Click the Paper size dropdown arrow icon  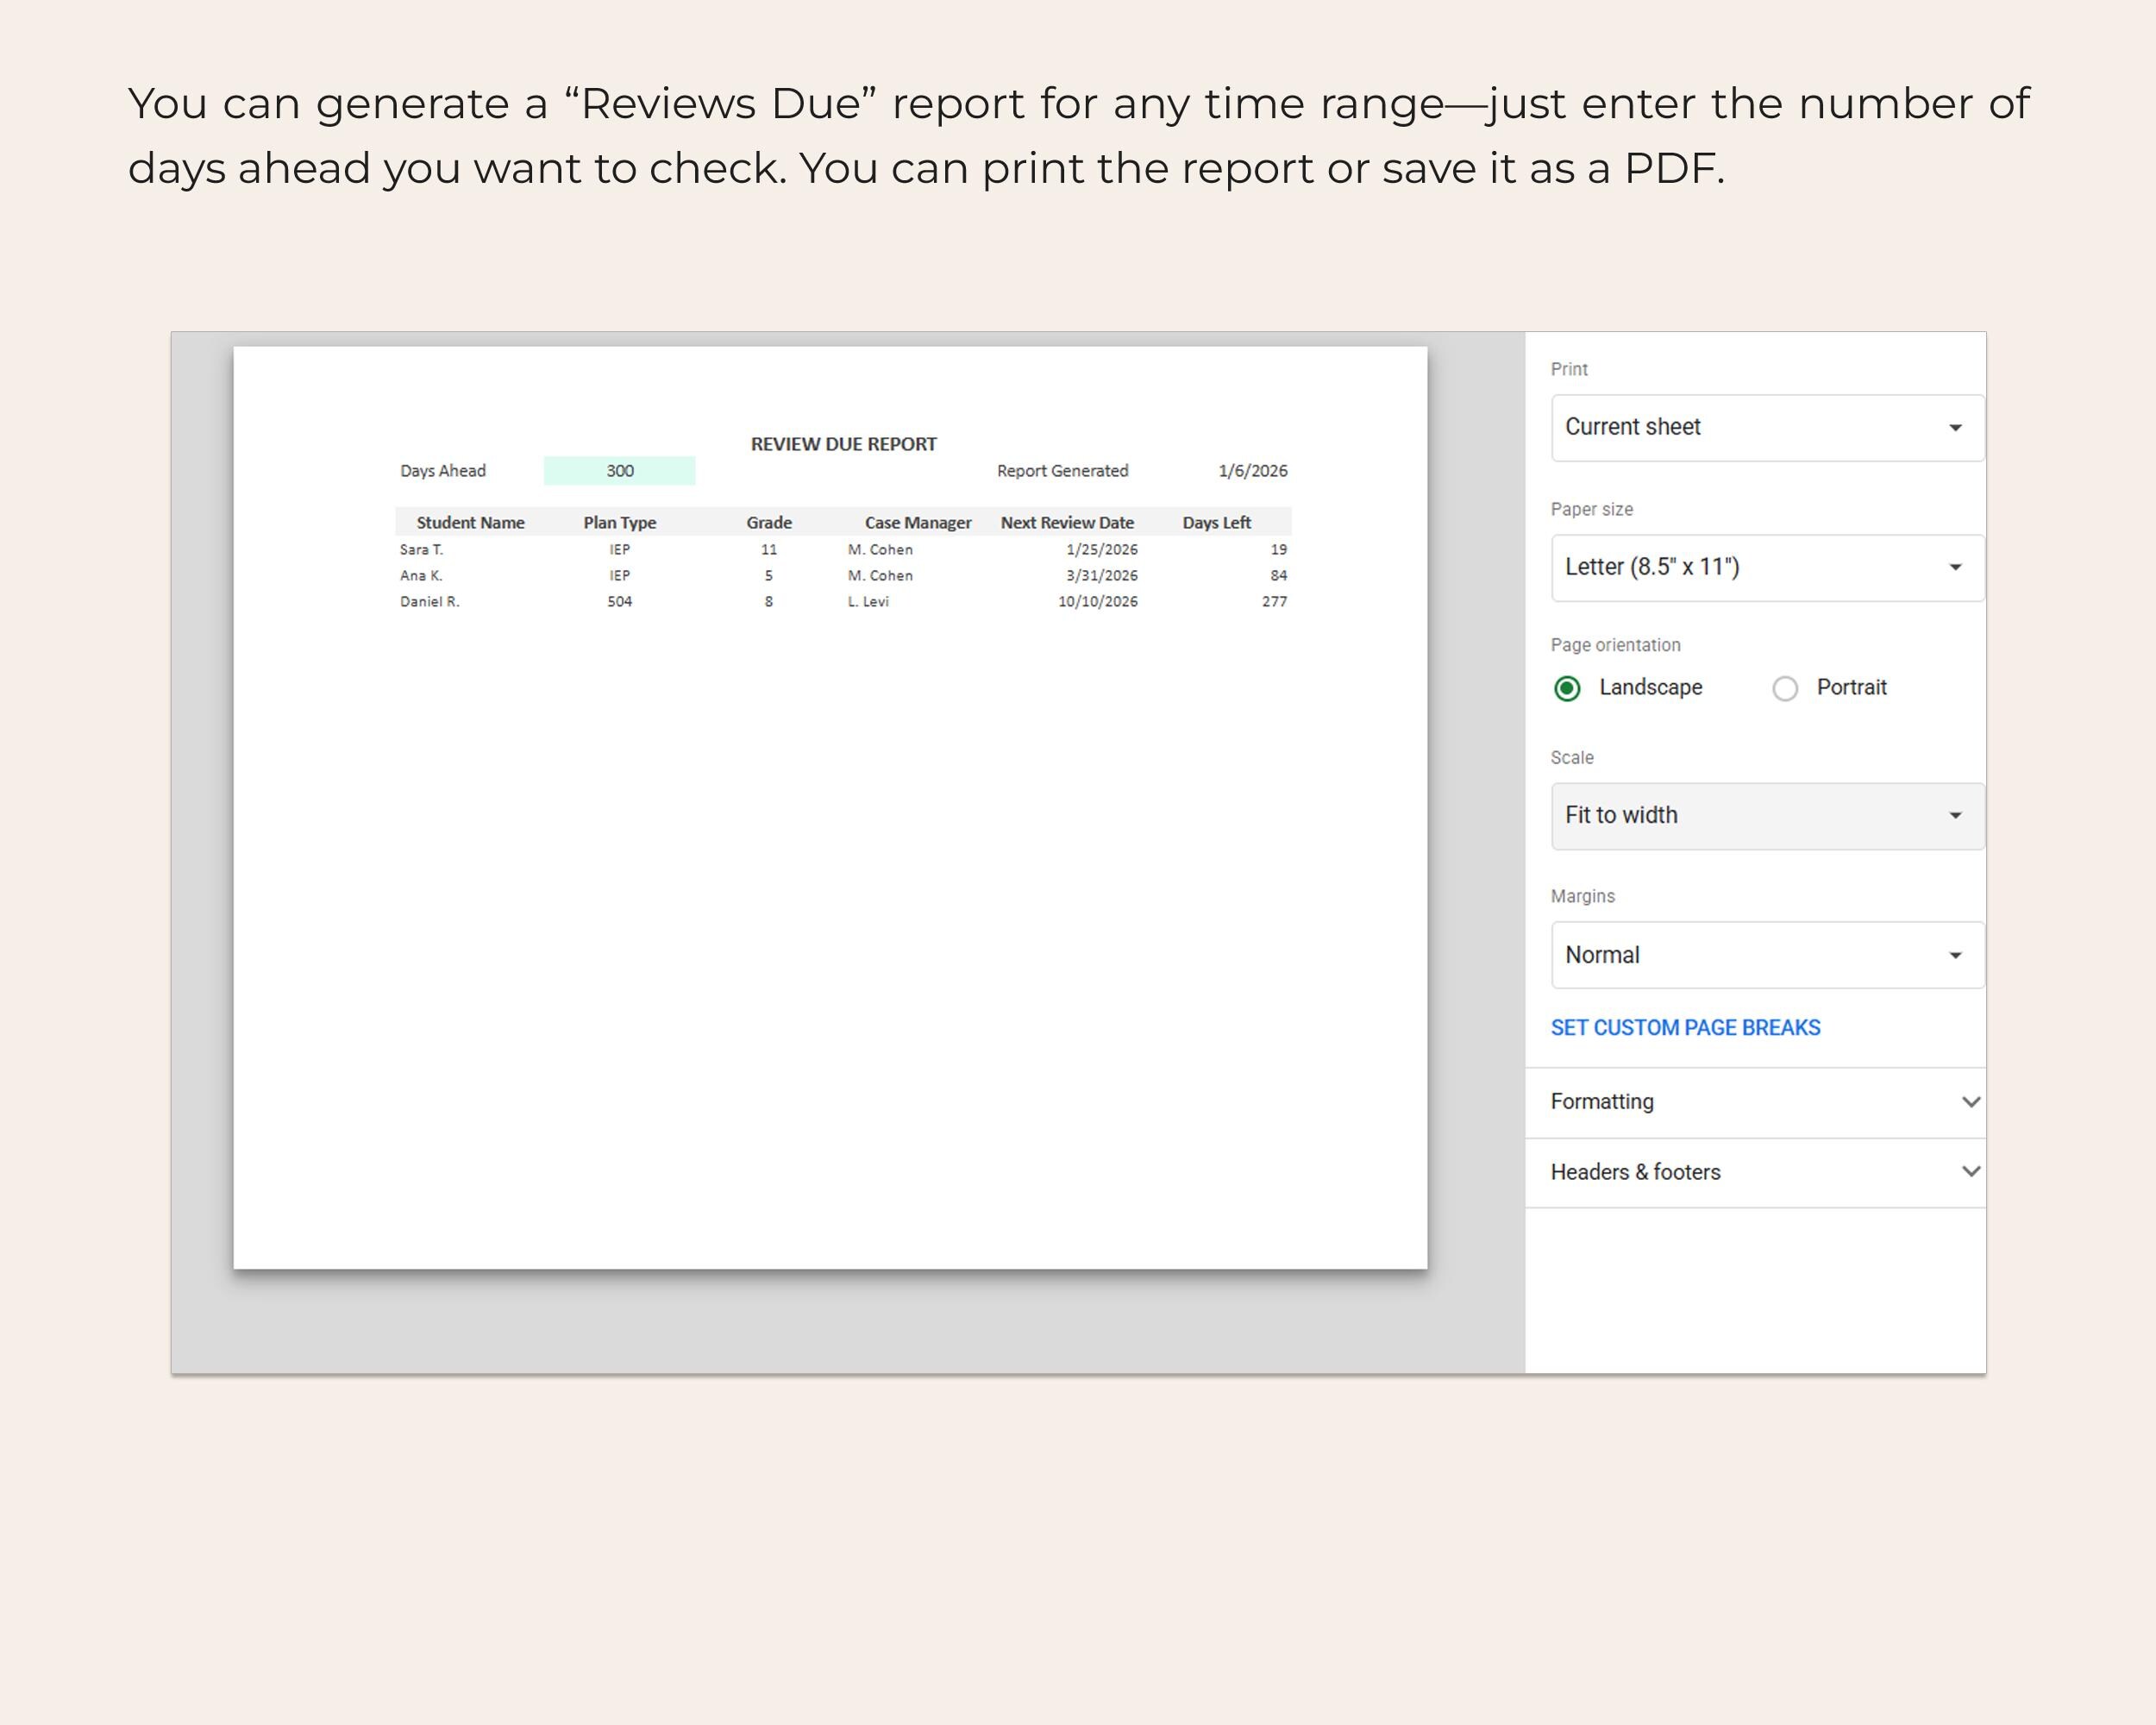point(1955,568)
